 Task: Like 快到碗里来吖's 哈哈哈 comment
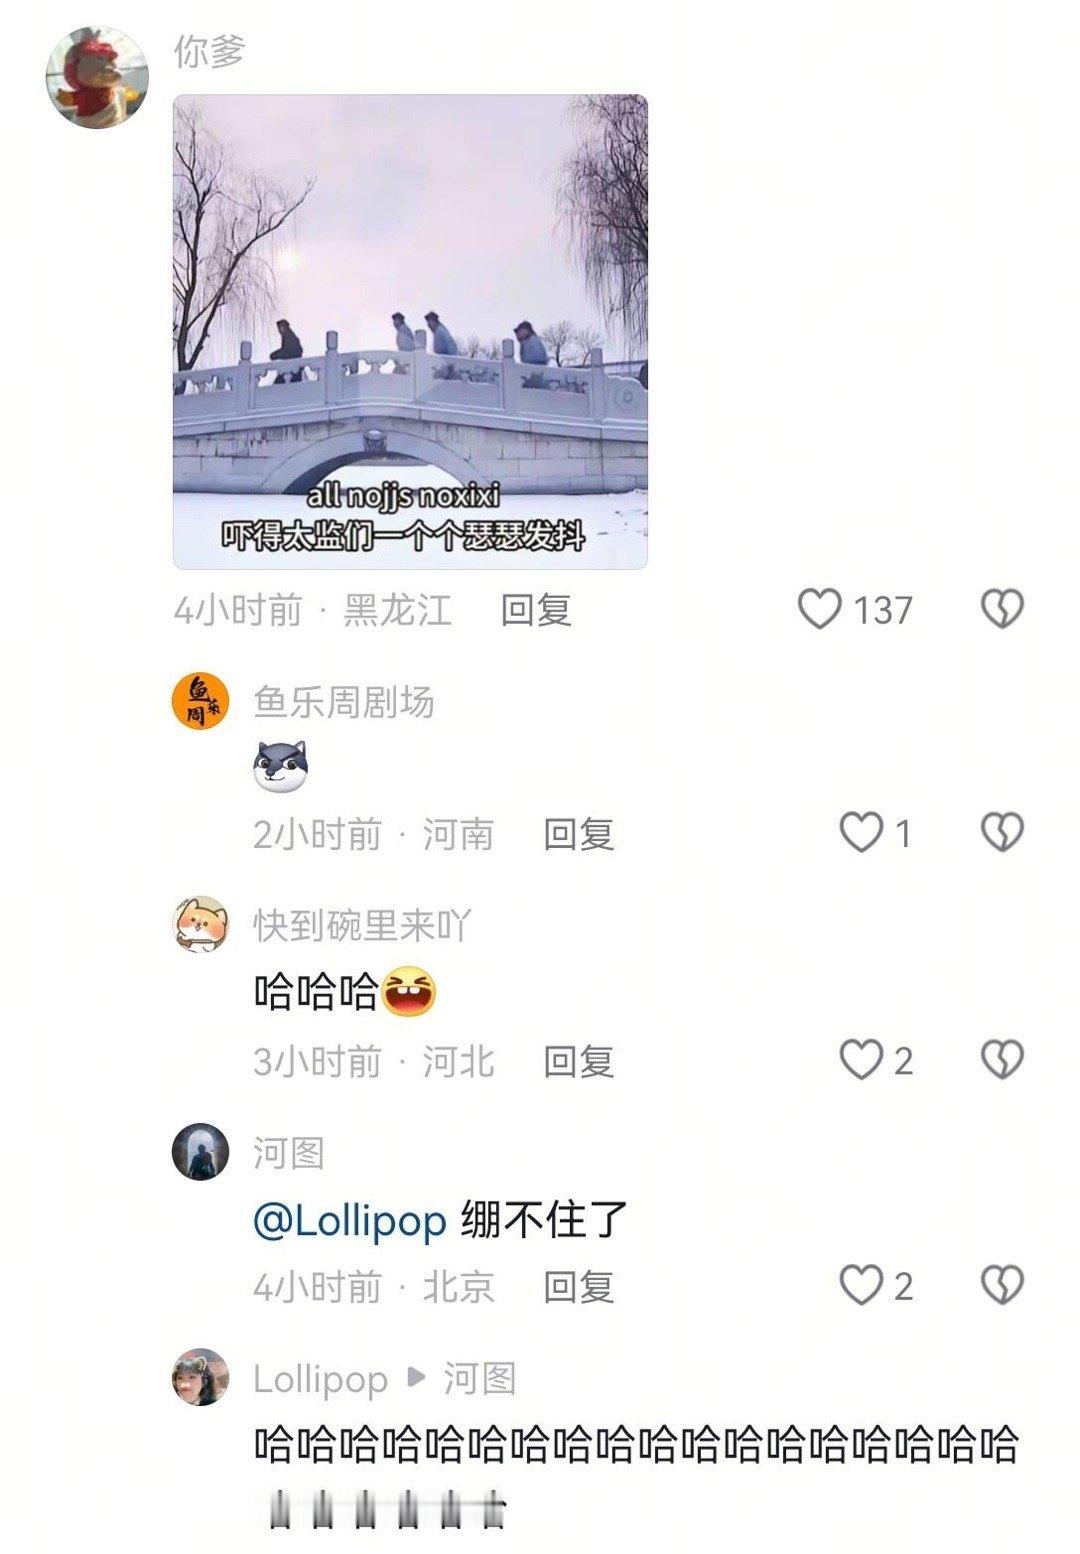(x=861, y=1060)
